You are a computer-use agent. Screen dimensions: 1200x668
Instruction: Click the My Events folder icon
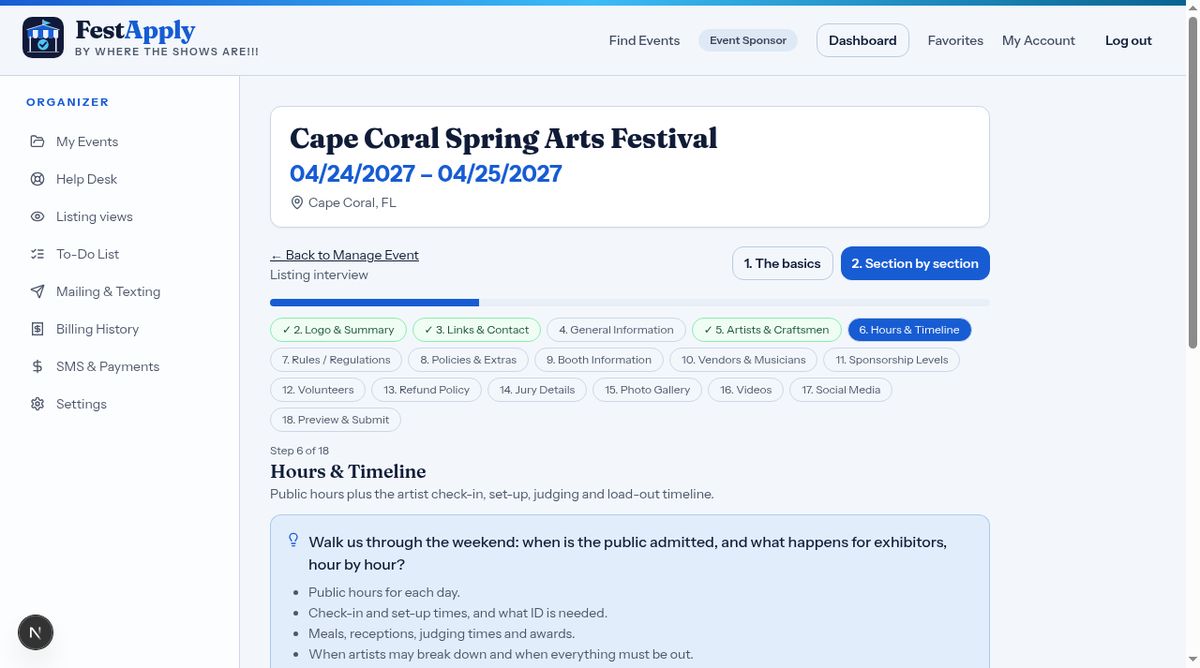pos(37,141)
